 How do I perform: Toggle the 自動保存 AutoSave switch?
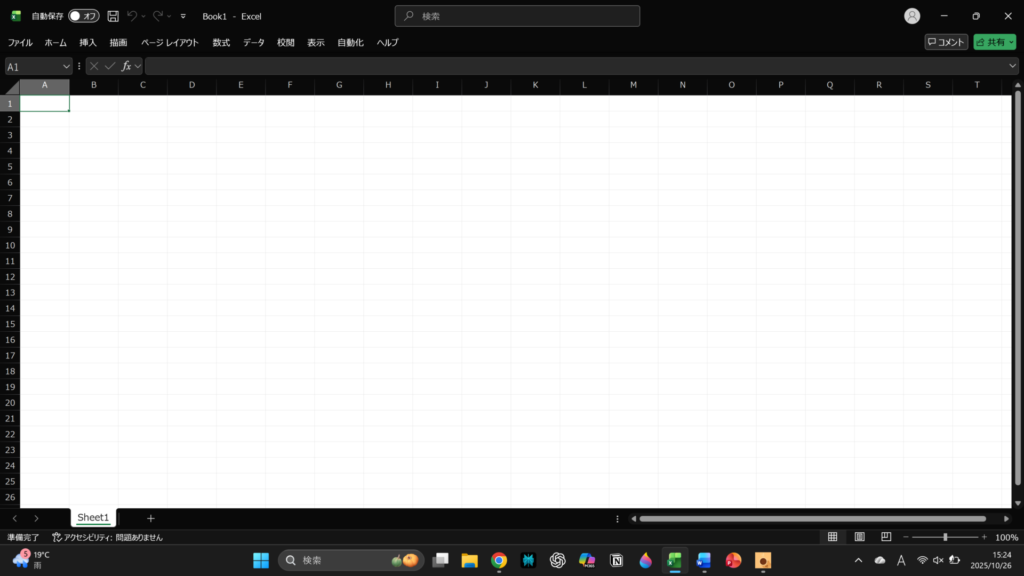pos(84,16)
